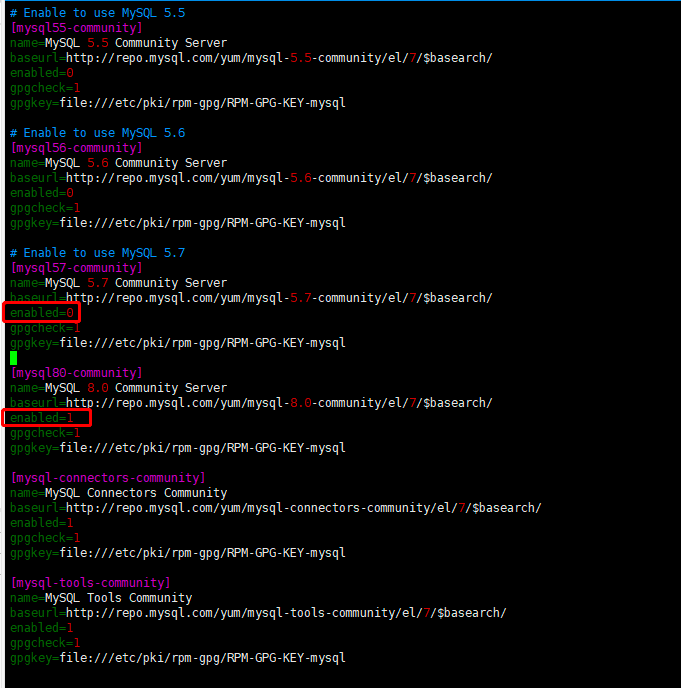The image size is (681, 688).
Task: Select the [mysql57-community] section header
Action: (76, 268)
